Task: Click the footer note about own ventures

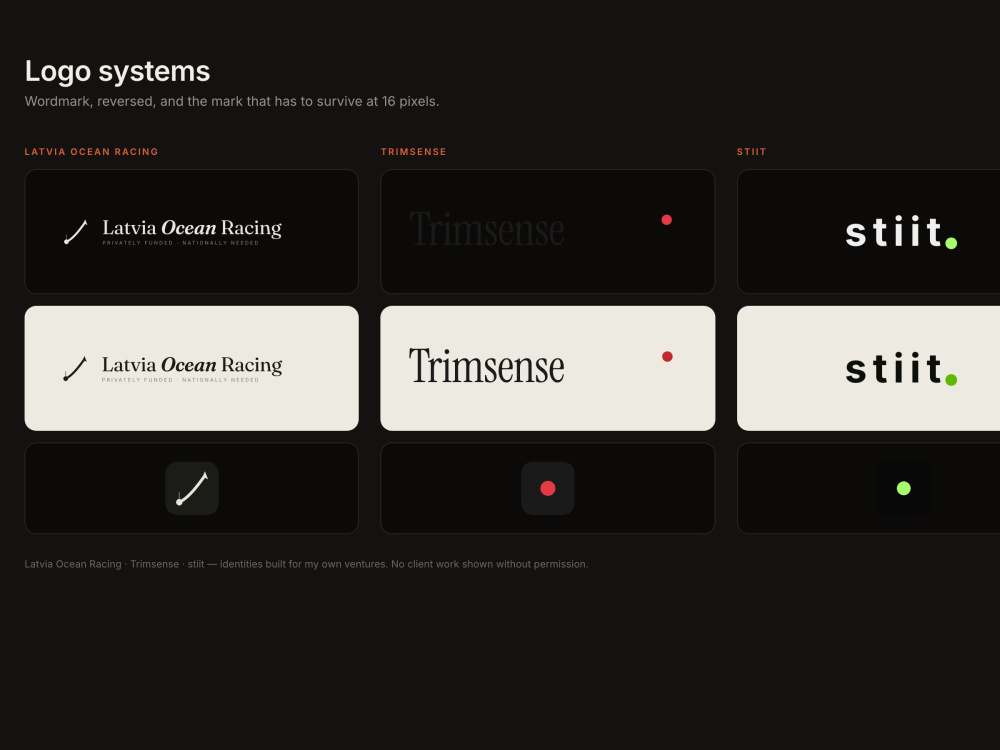Action: pos(306,564)
